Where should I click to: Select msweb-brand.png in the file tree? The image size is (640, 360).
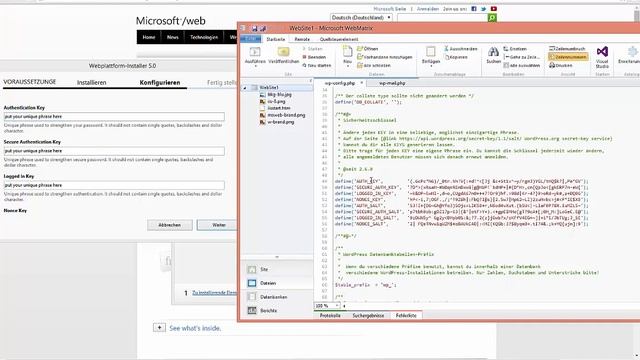286,115
